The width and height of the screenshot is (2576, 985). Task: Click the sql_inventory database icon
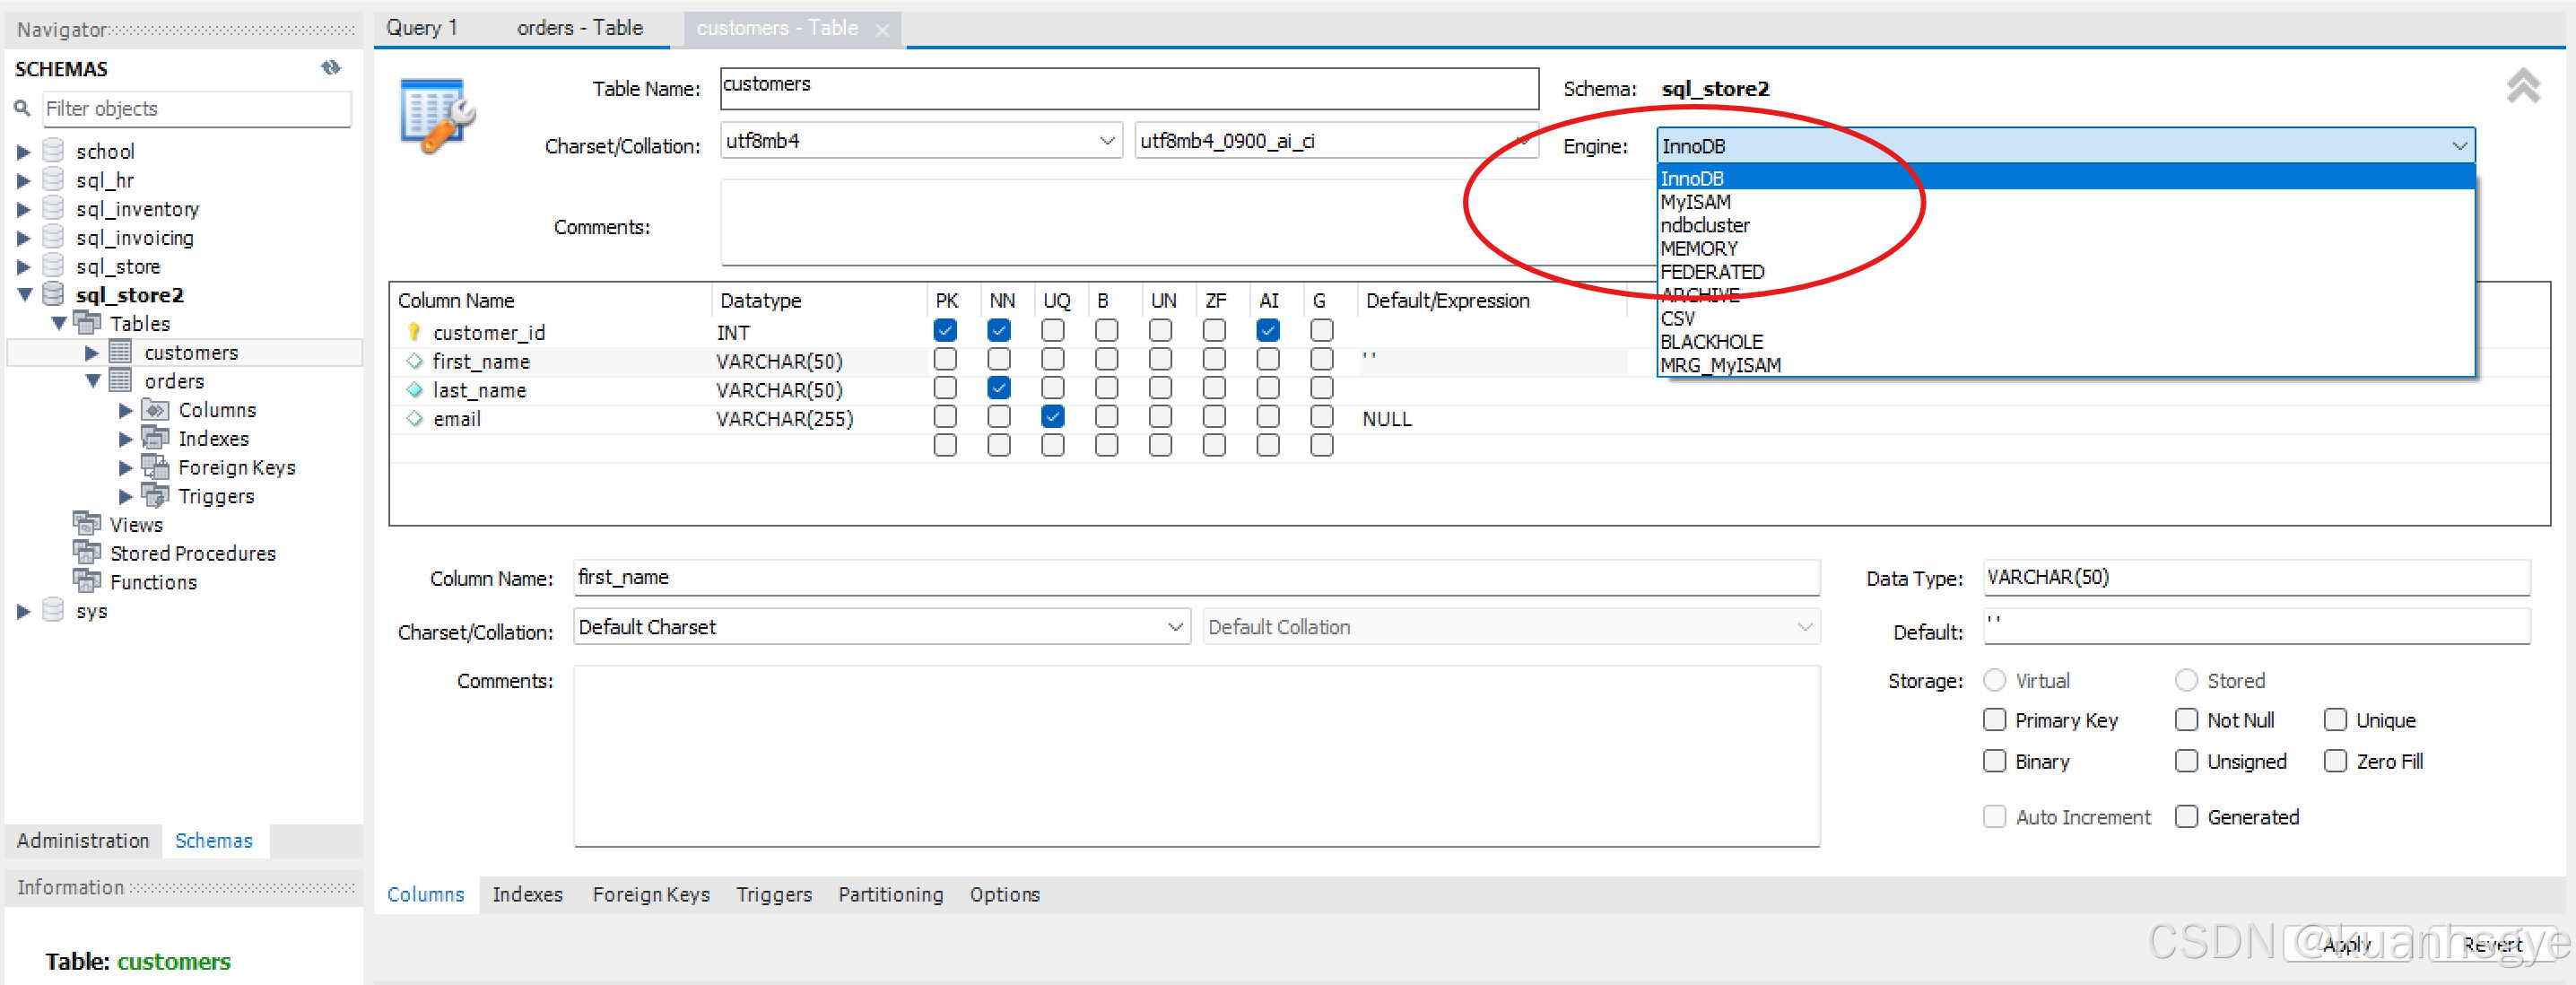pos(54,209)
